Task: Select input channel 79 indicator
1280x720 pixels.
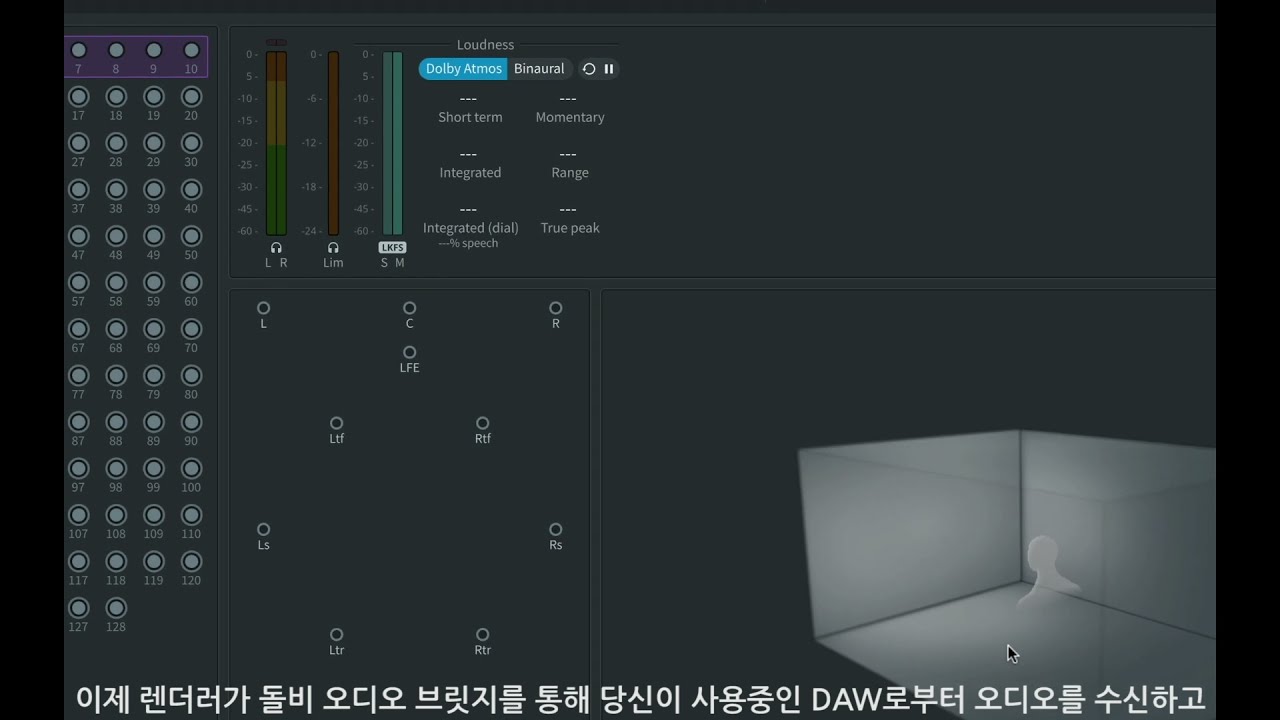Action: 153,376
